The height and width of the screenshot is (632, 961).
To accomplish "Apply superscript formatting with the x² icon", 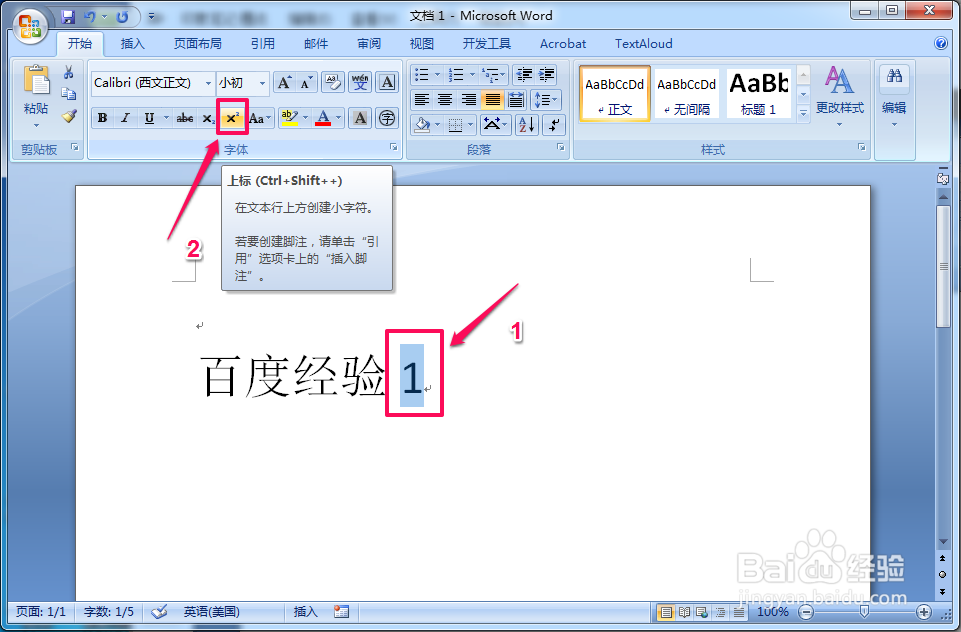I will click(x=232, y=117).
